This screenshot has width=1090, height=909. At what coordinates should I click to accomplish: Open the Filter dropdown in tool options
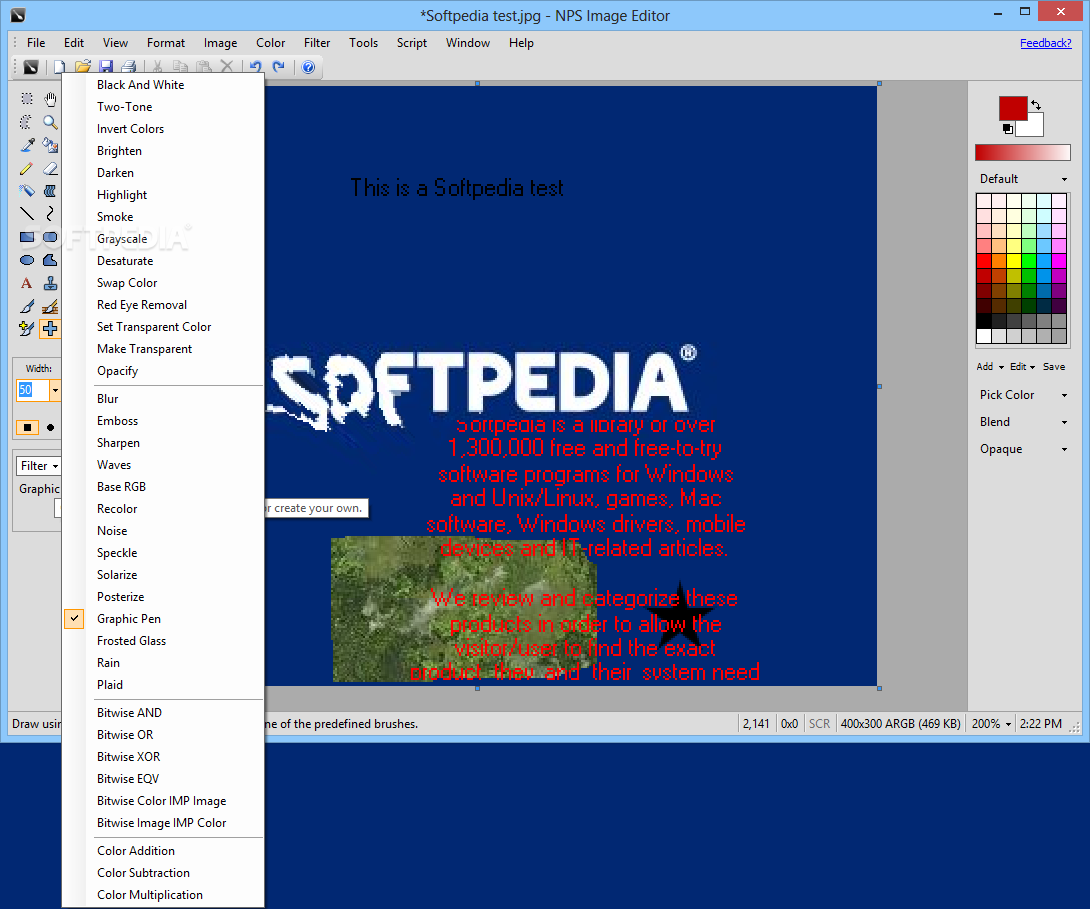(x=39, y=466)
